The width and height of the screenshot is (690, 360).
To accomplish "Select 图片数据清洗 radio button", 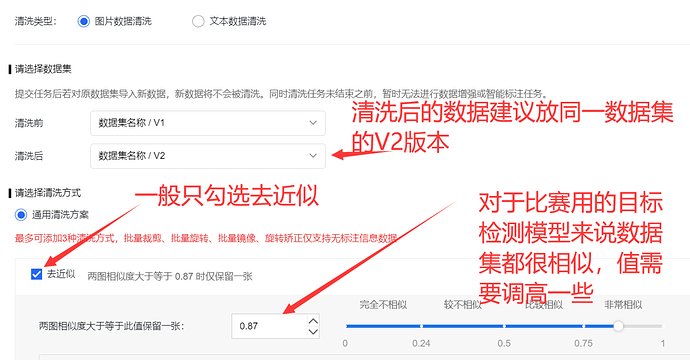I will tap(84, 21).
